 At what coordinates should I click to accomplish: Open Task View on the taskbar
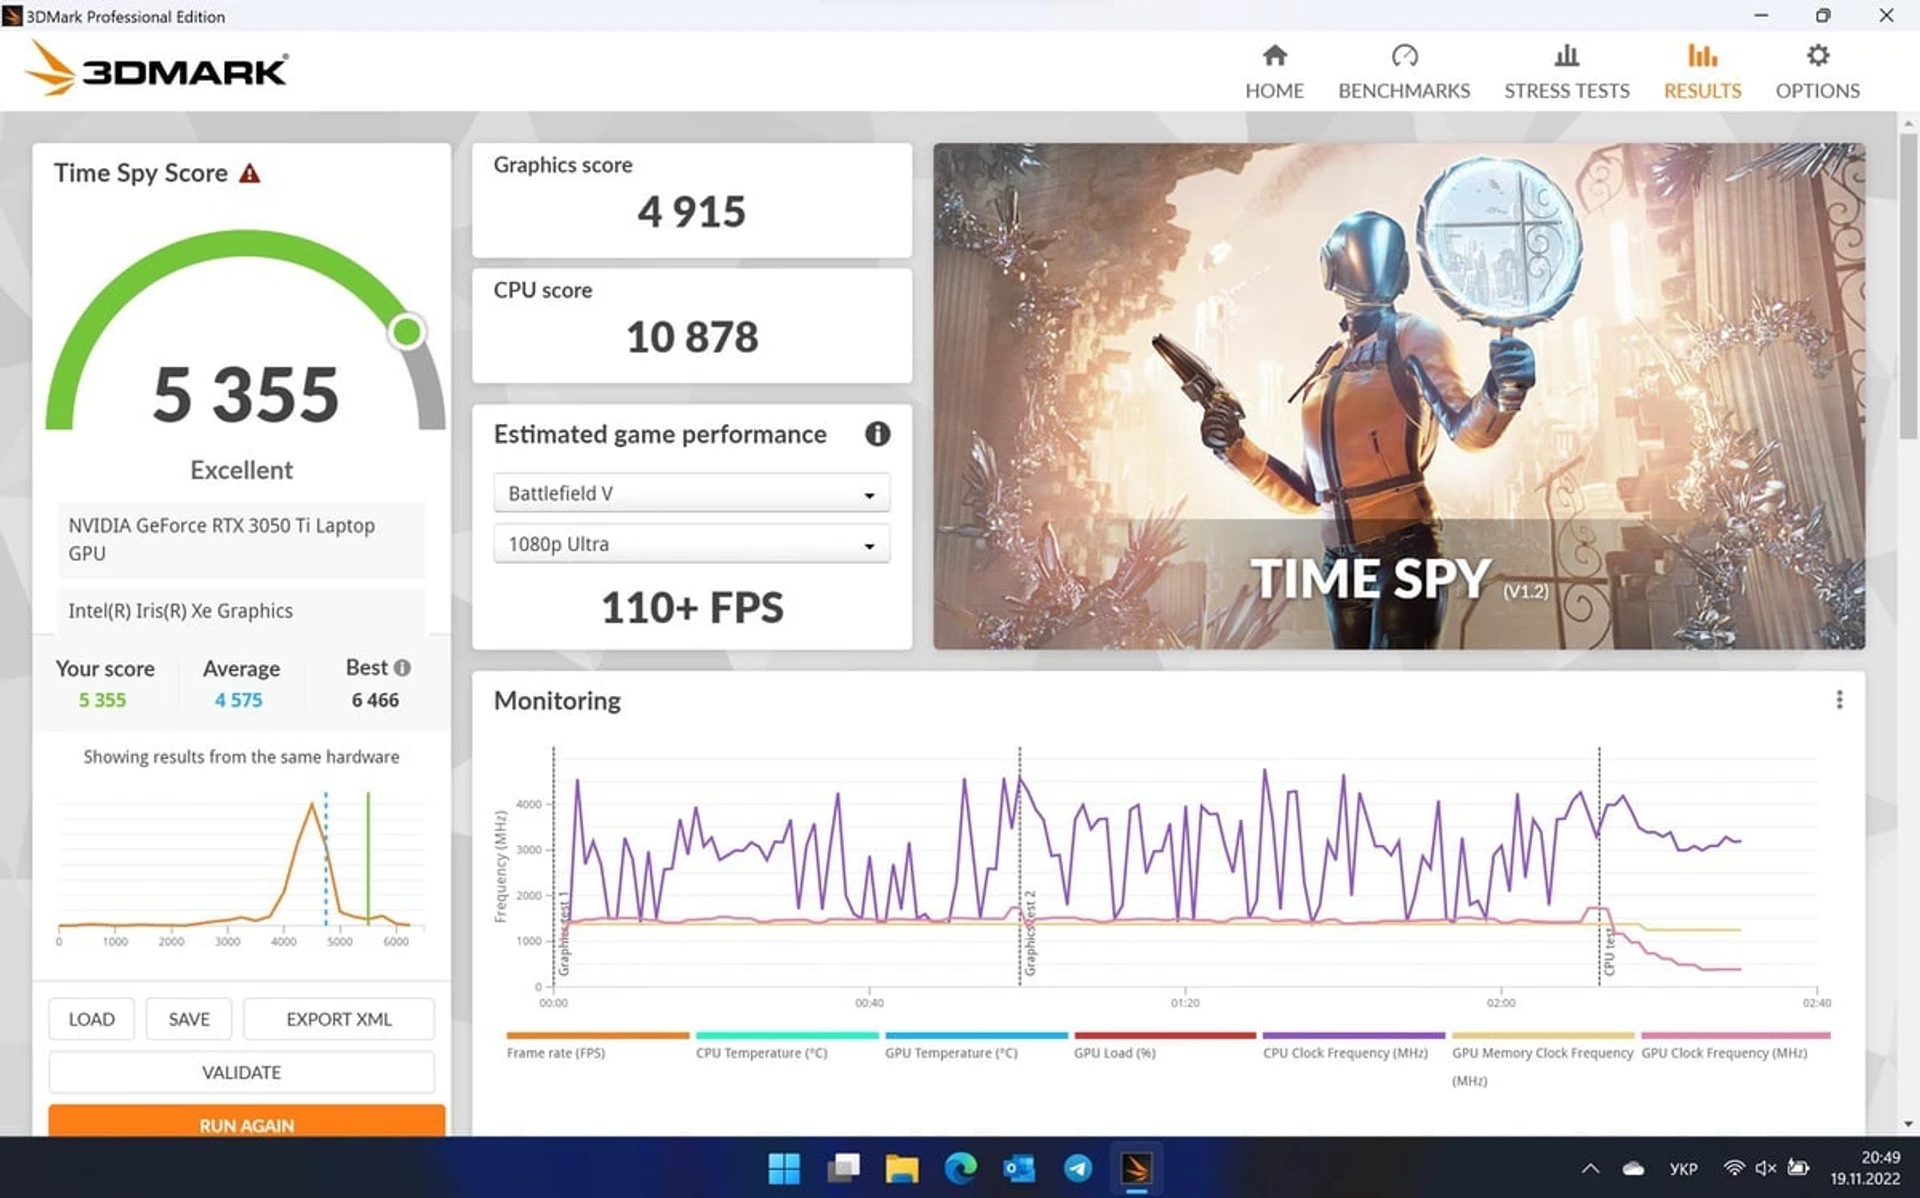point(843,1167)
